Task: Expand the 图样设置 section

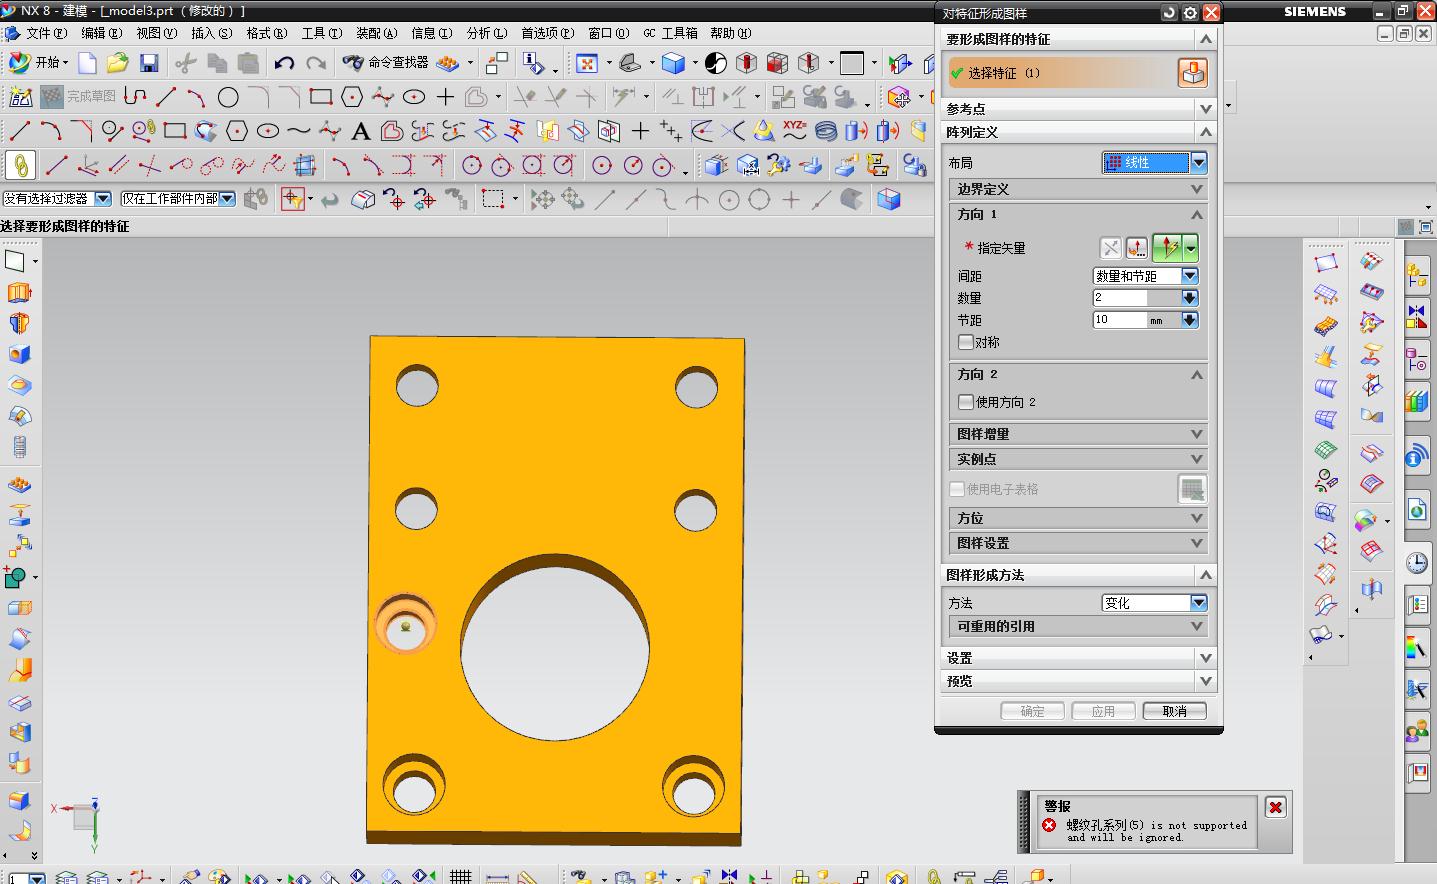Action: coord(1078,543)
